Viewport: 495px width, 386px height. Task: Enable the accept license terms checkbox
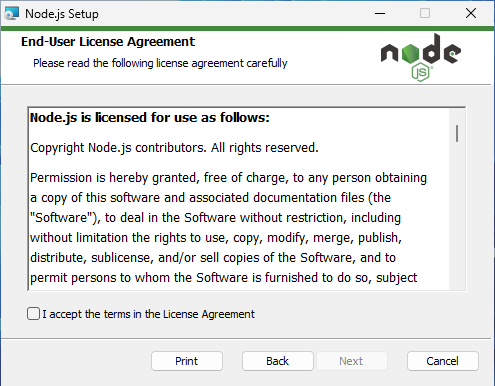coord(33,314)
